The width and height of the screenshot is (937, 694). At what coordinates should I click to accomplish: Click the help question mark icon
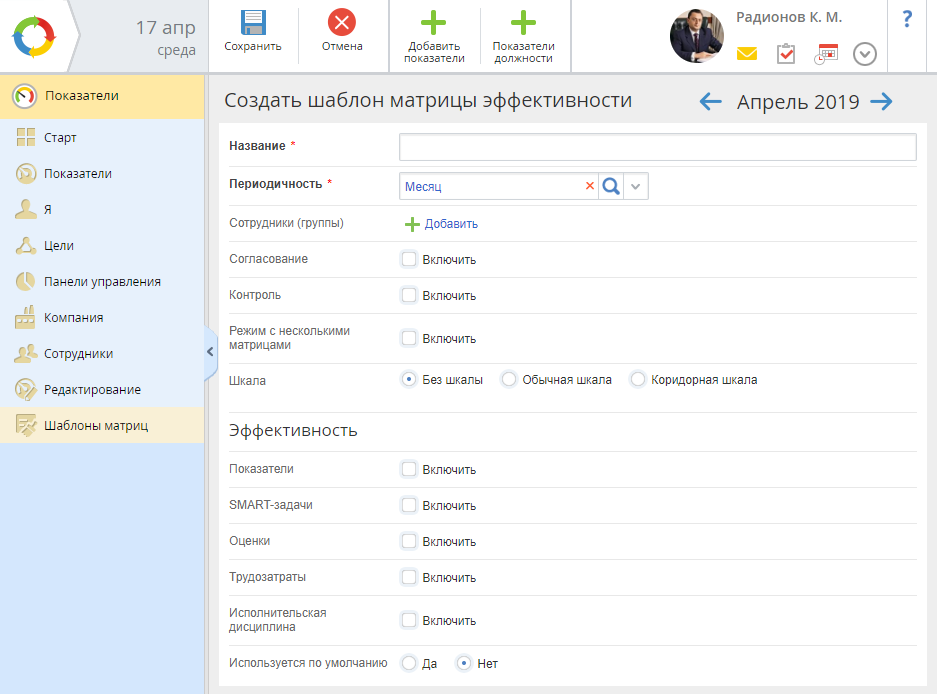pos(907,19)
